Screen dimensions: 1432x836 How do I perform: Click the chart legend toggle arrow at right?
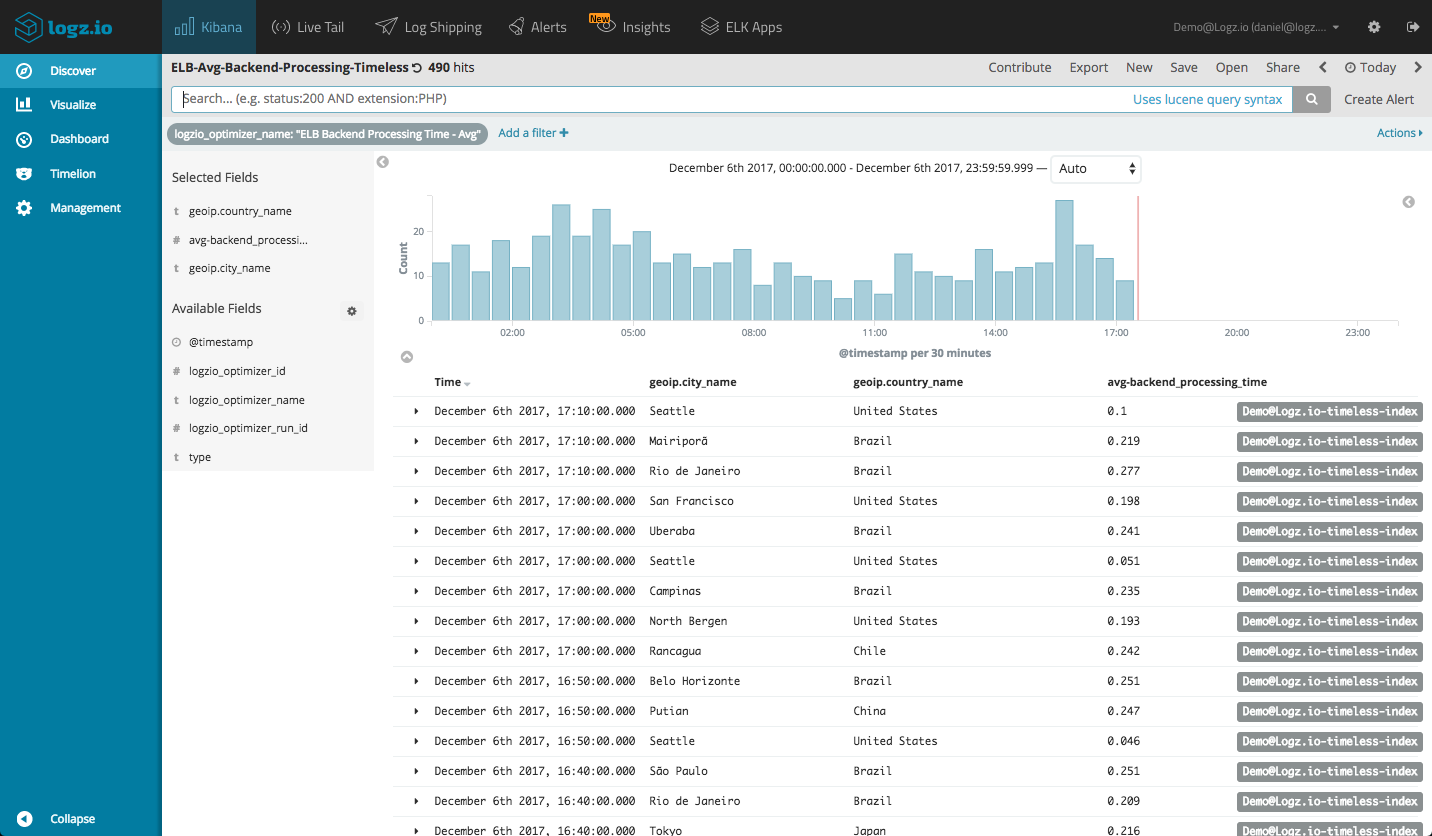(x=1408, y=202)
